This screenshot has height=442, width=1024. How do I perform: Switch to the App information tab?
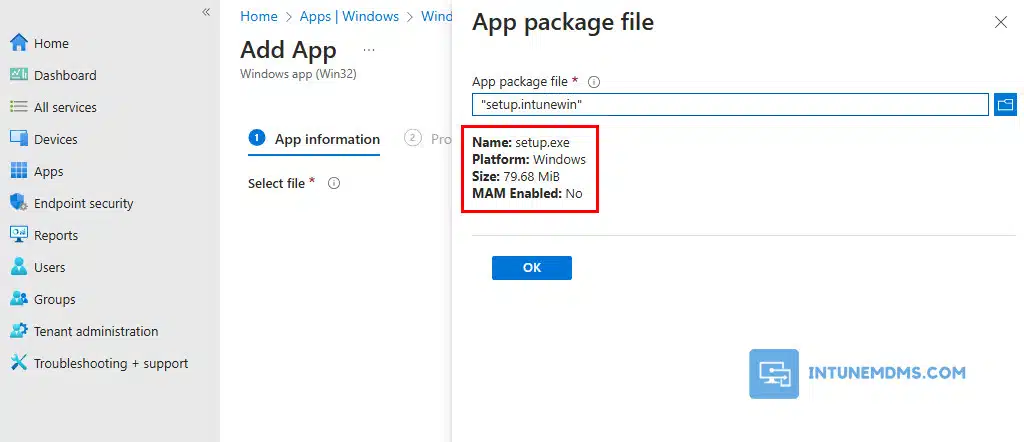coord(327,140)
